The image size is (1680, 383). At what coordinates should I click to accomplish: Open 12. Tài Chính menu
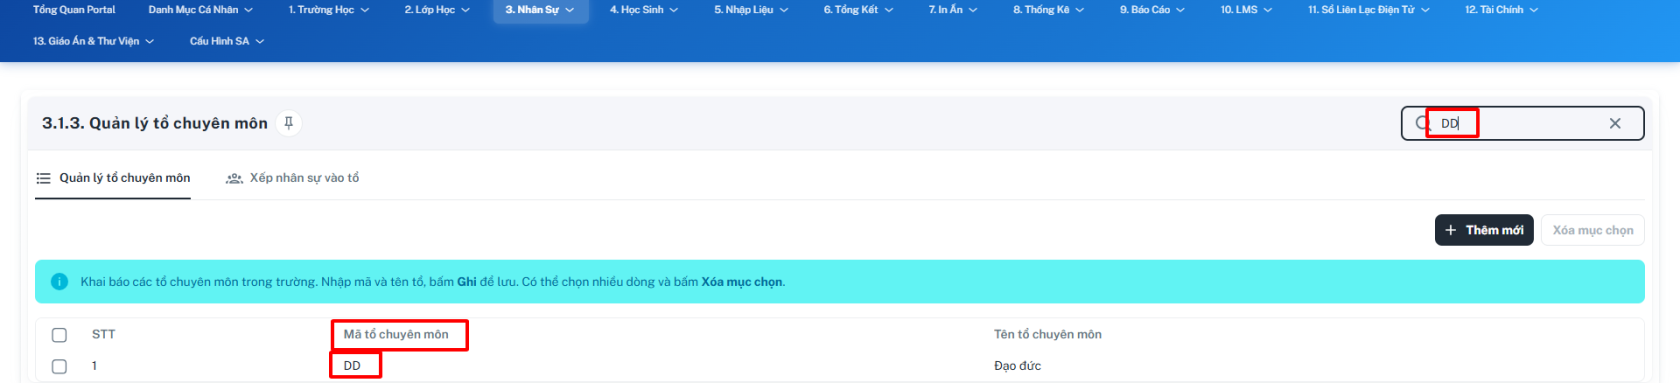(x=1502, y=10)
